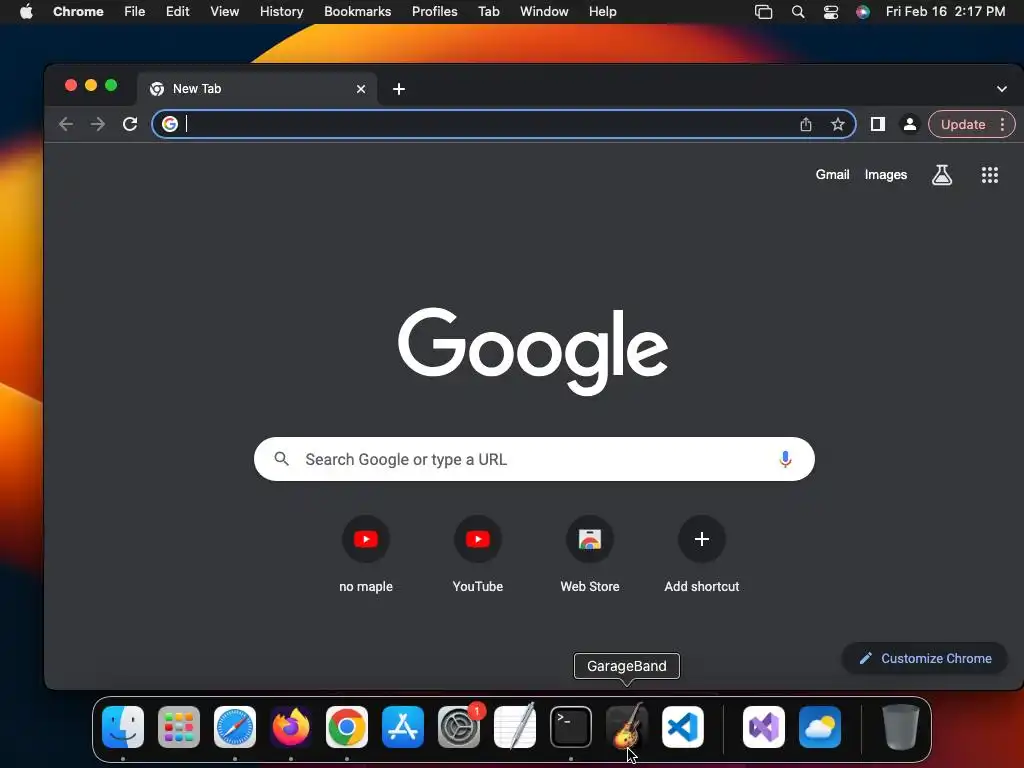The height and width of the screenshot is (768, 1024).
Task: Open Stage Manager icon in menu bar
Action: pos(763,11)
